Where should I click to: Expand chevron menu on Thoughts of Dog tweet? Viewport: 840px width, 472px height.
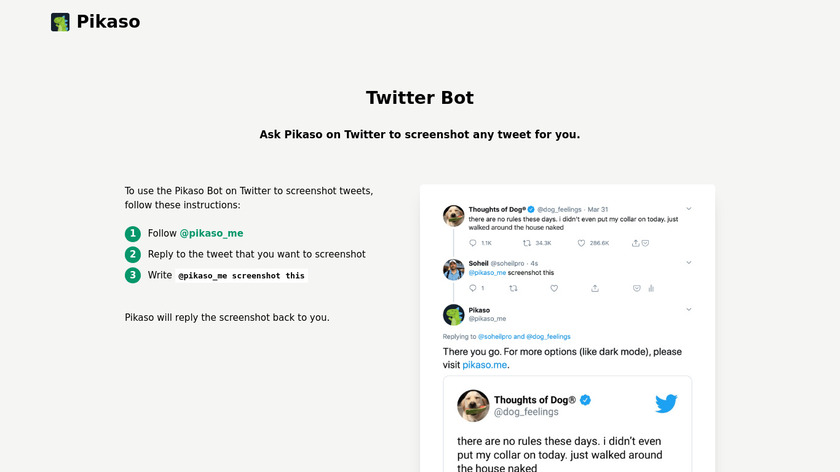point(688,209)
